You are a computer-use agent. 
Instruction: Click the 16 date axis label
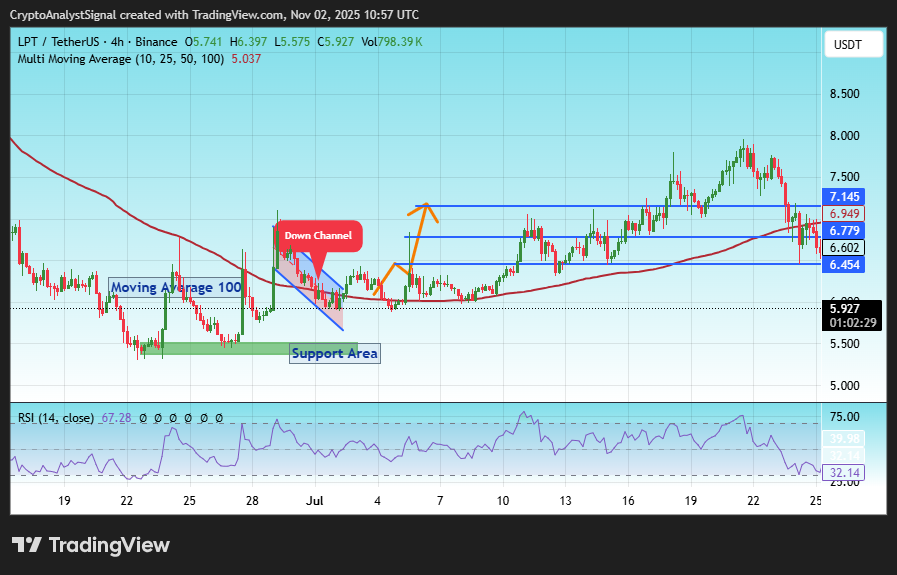[628, 501]
